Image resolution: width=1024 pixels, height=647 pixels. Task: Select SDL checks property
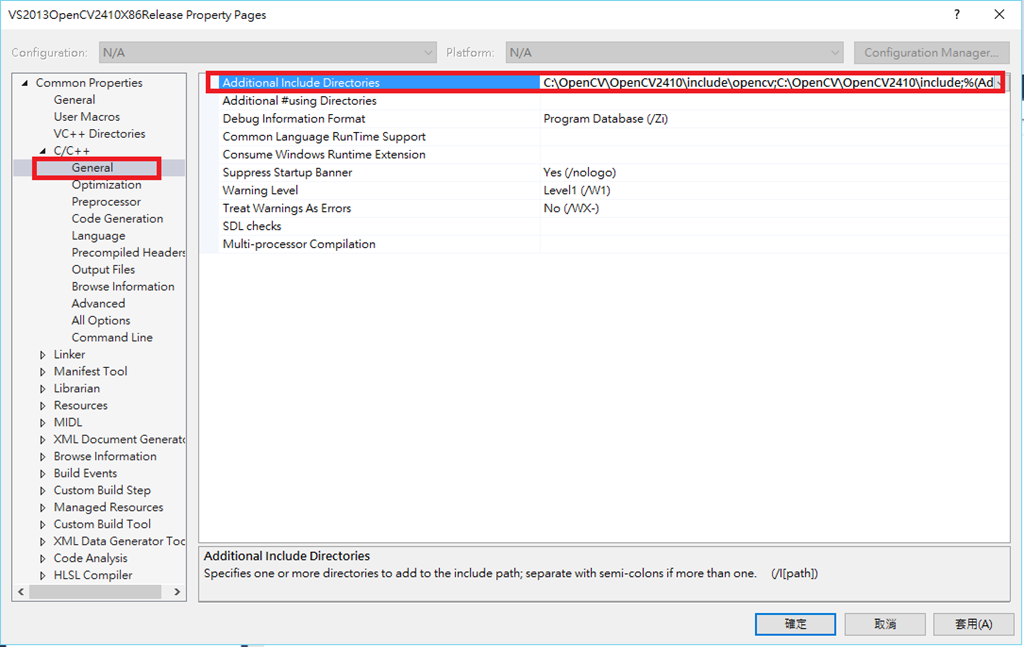pos(251,226)
